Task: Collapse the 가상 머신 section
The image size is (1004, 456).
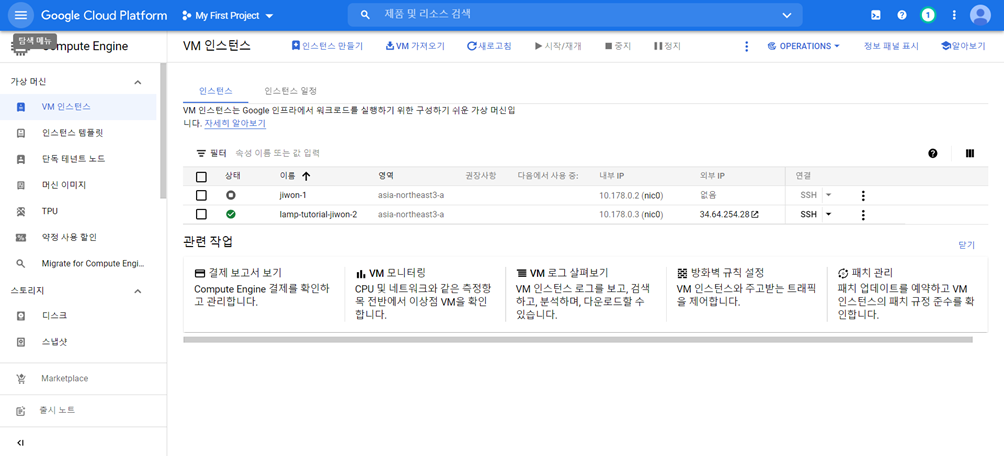Action: coord(137,82)
